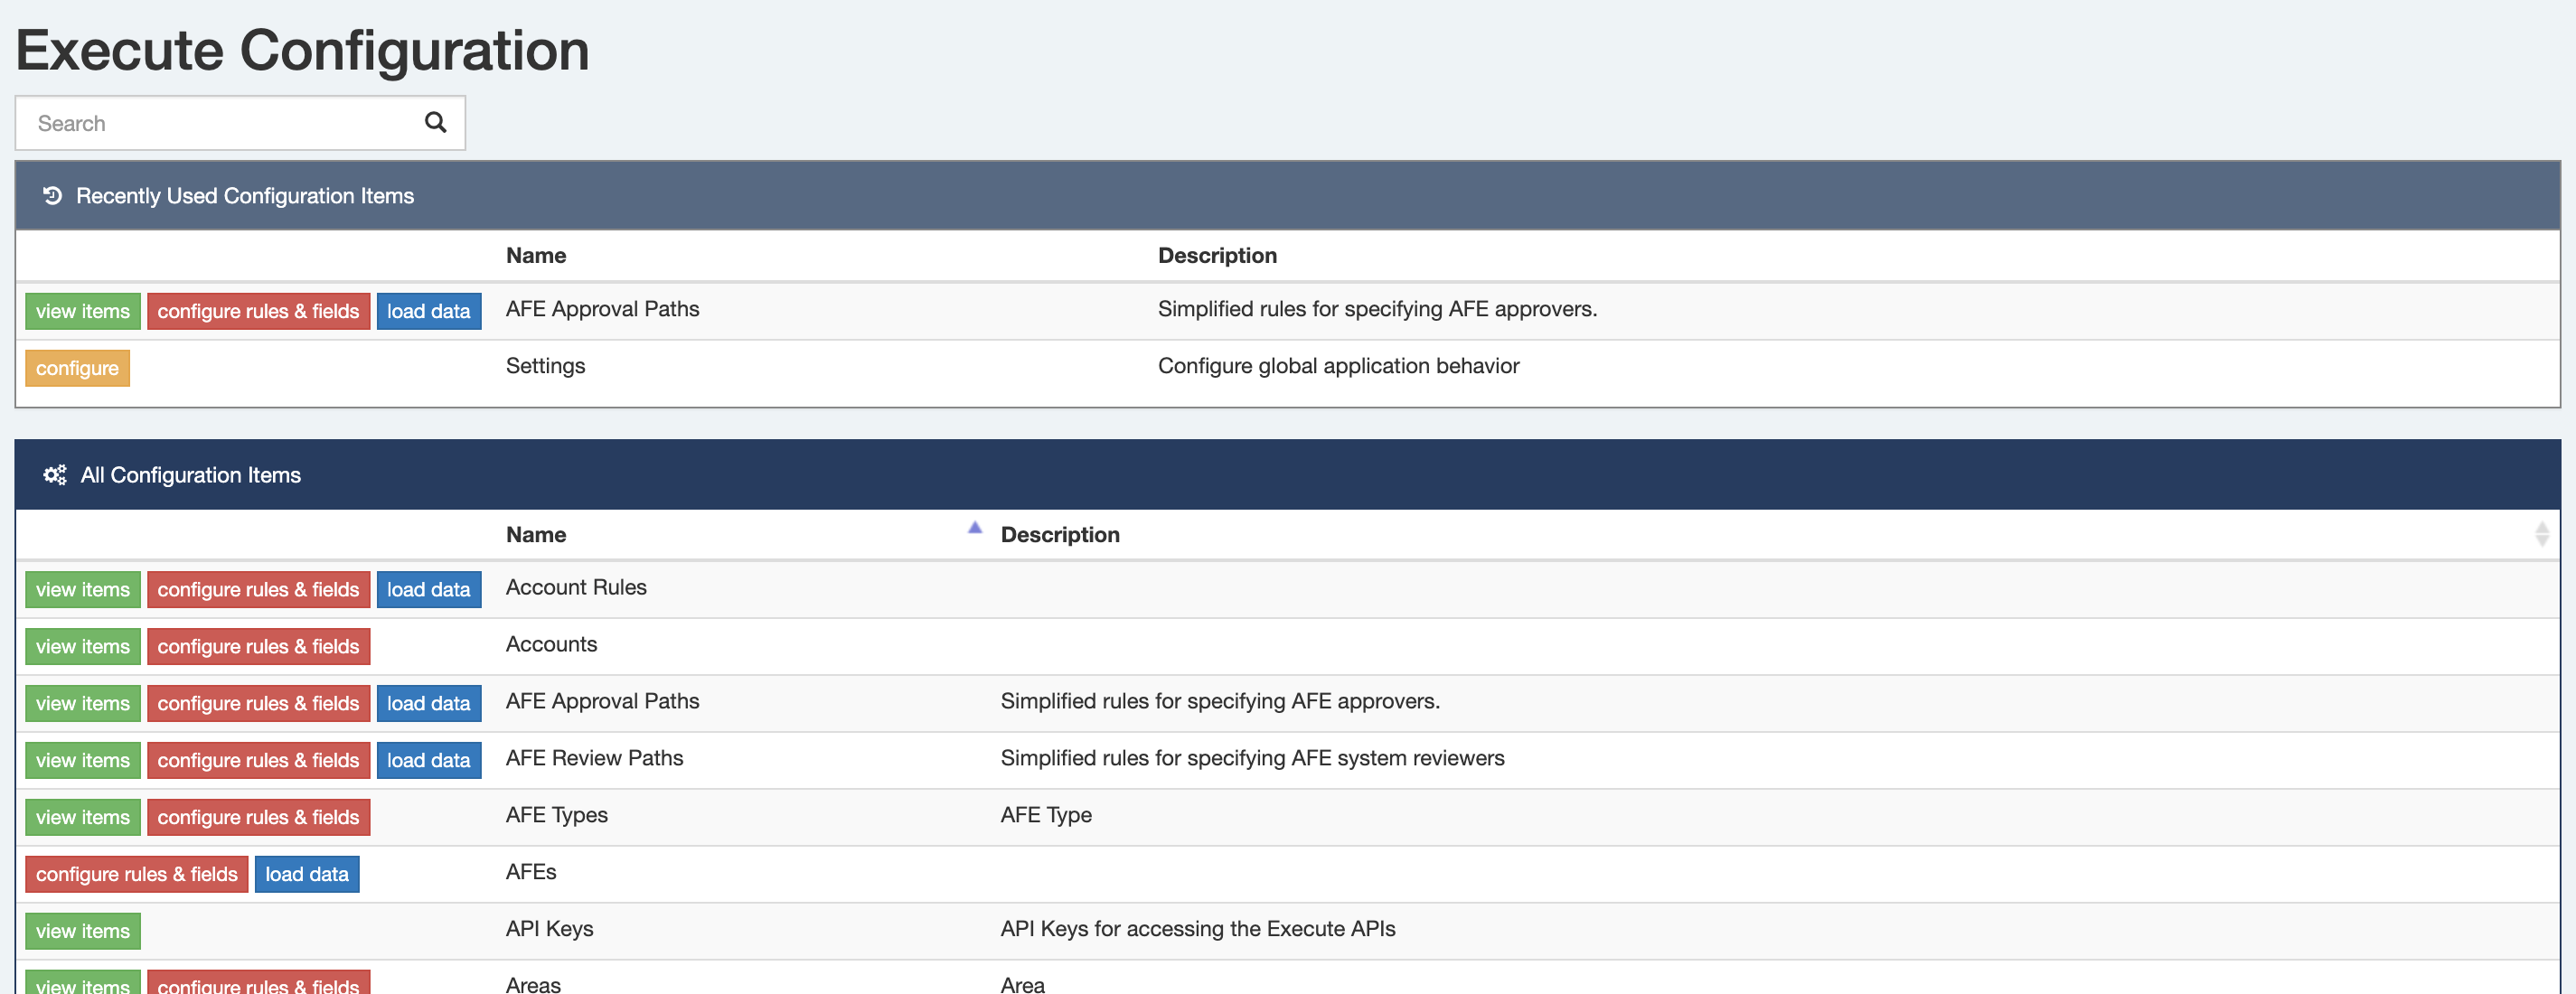Configure rules & fields for AFE Types

pyautogui.click(x=258, y=818)
